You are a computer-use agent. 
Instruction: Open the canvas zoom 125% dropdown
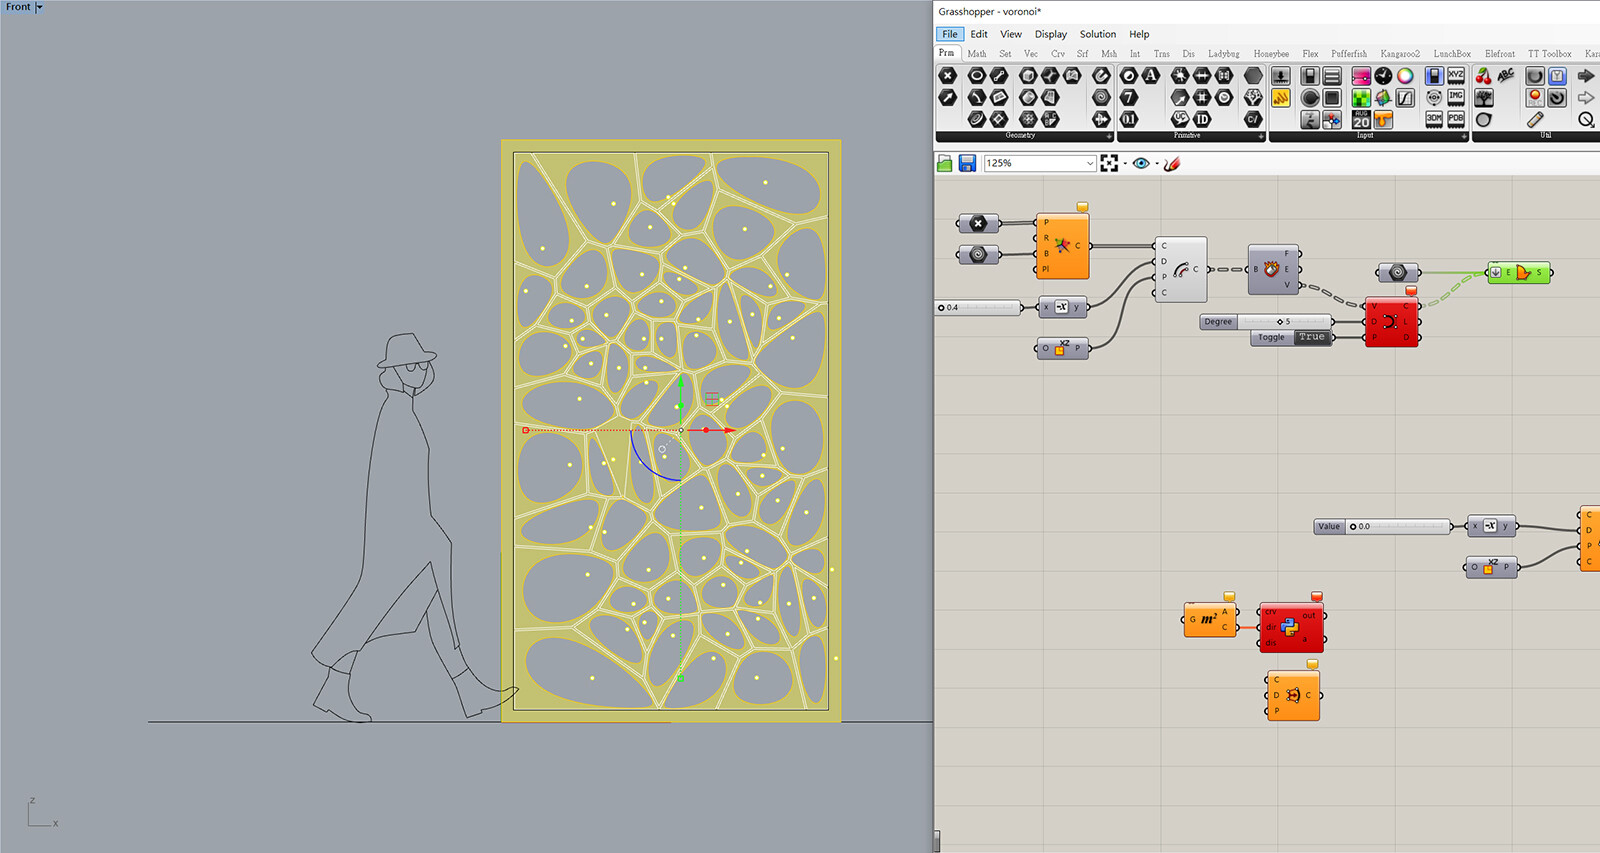pyautogui.click(x=1090, y=163)
